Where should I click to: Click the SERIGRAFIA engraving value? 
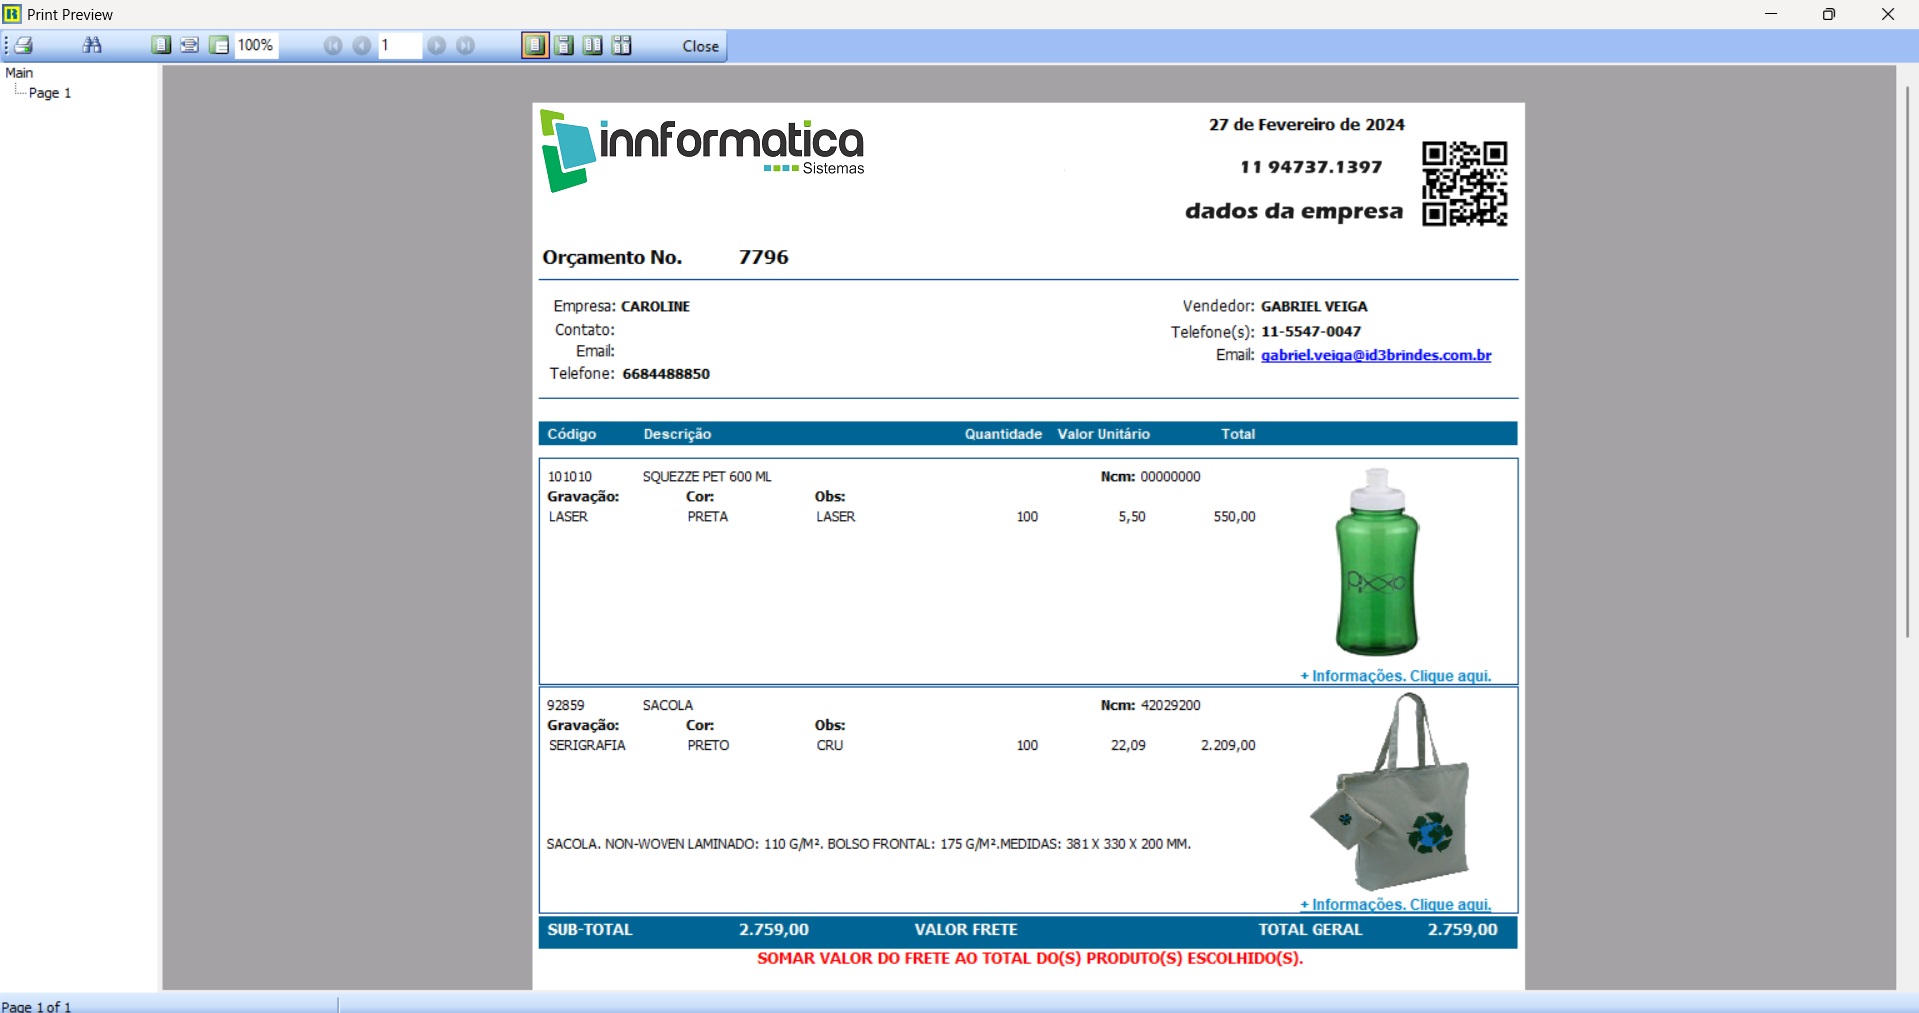[x=587, y=745]
